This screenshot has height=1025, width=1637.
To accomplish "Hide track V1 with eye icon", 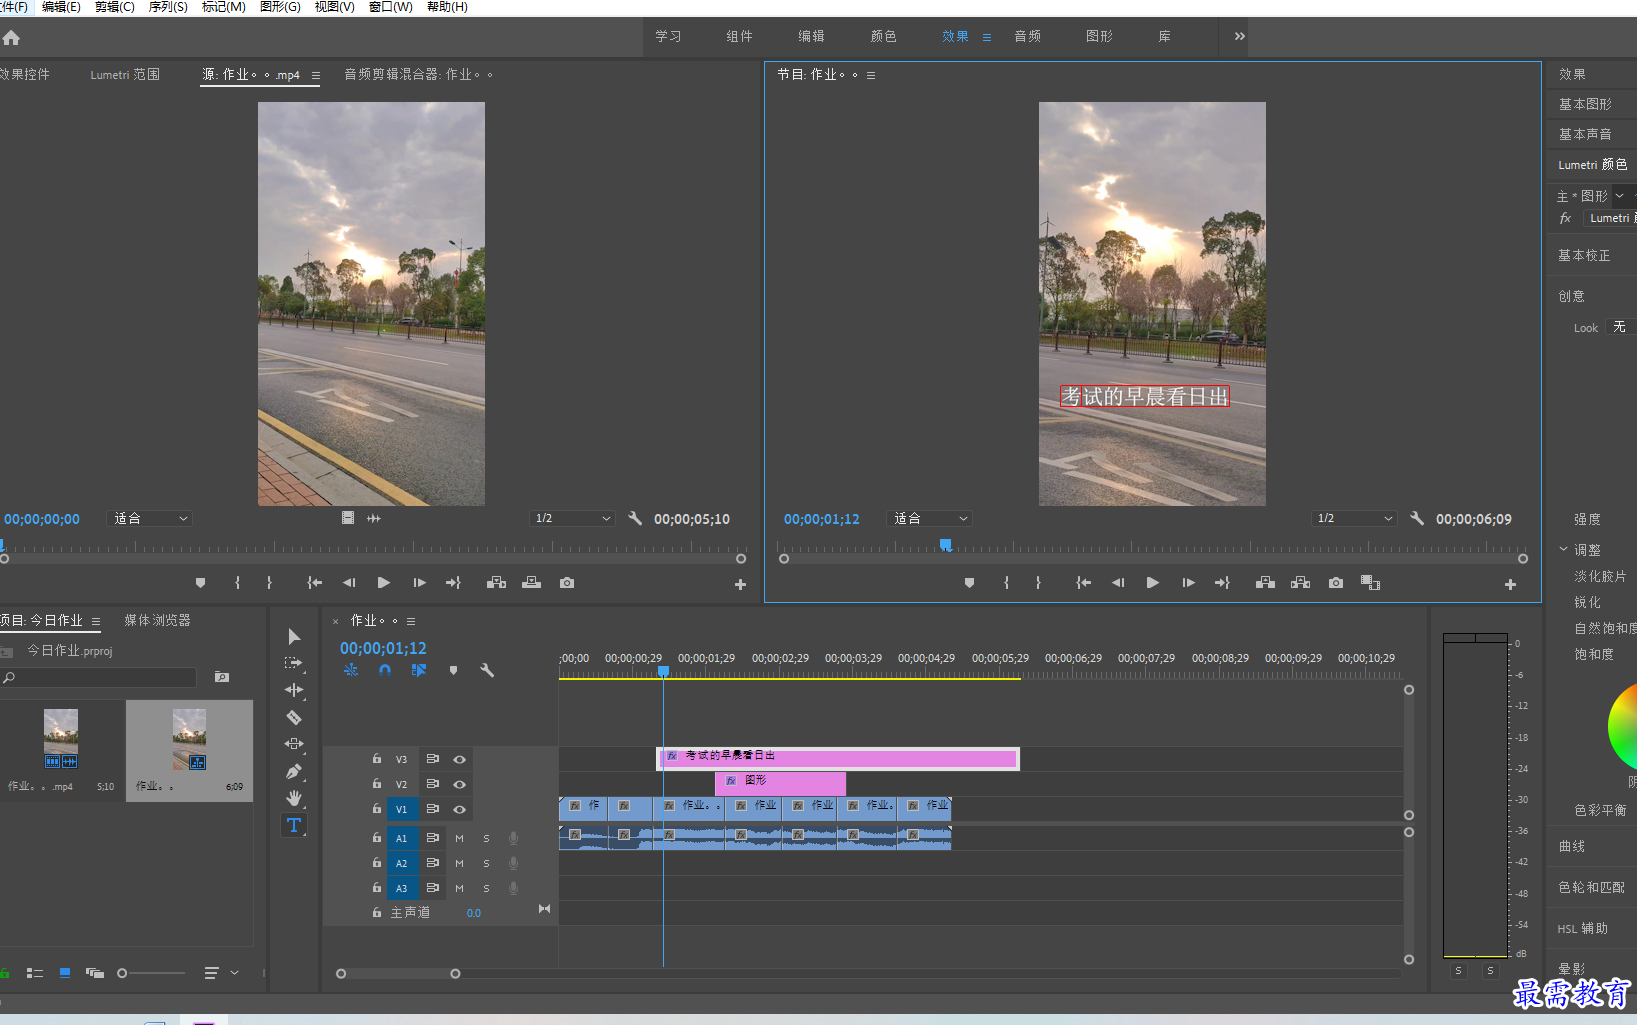I will tap(459, 809).
